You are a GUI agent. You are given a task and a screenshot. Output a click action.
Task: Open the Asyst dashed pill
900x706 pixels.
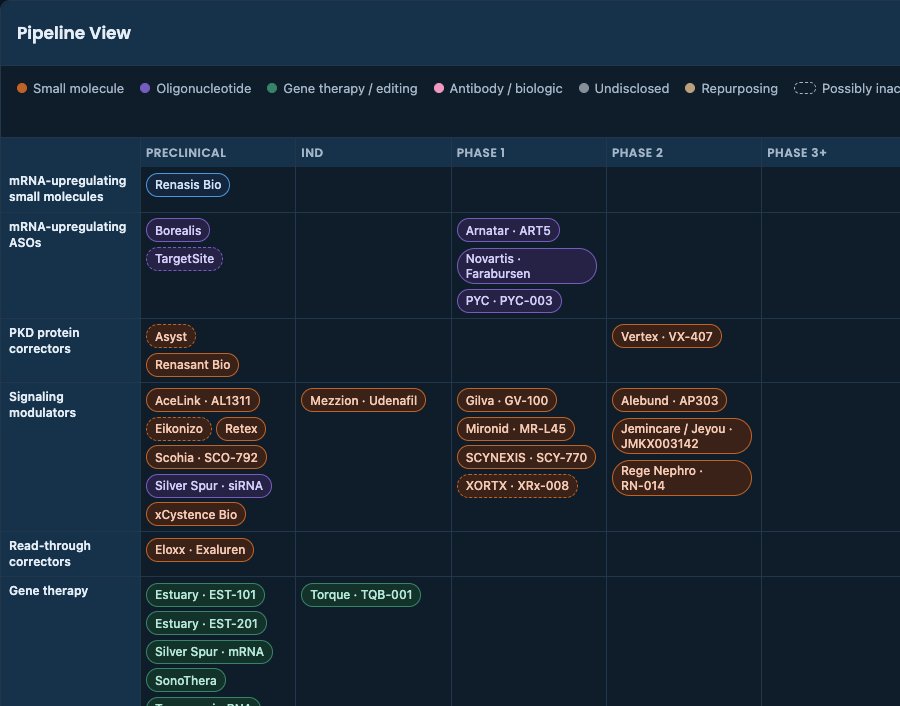(x=171, y=336)
